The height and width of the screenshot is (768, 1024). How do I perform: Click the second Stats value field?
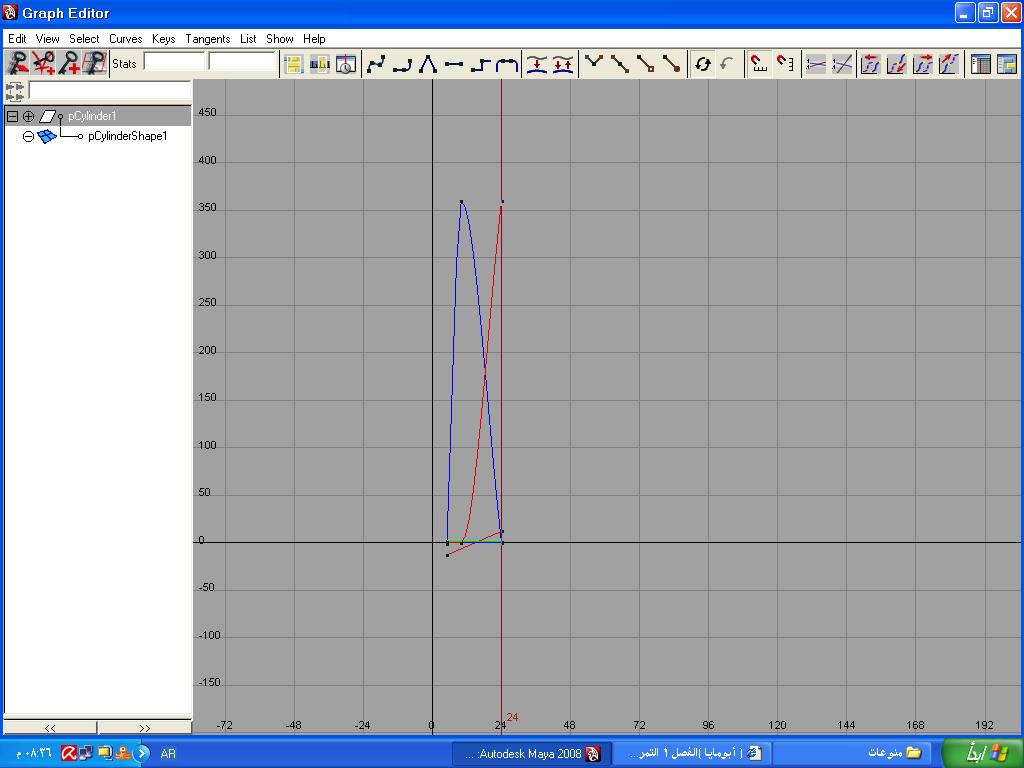[242, 62]
